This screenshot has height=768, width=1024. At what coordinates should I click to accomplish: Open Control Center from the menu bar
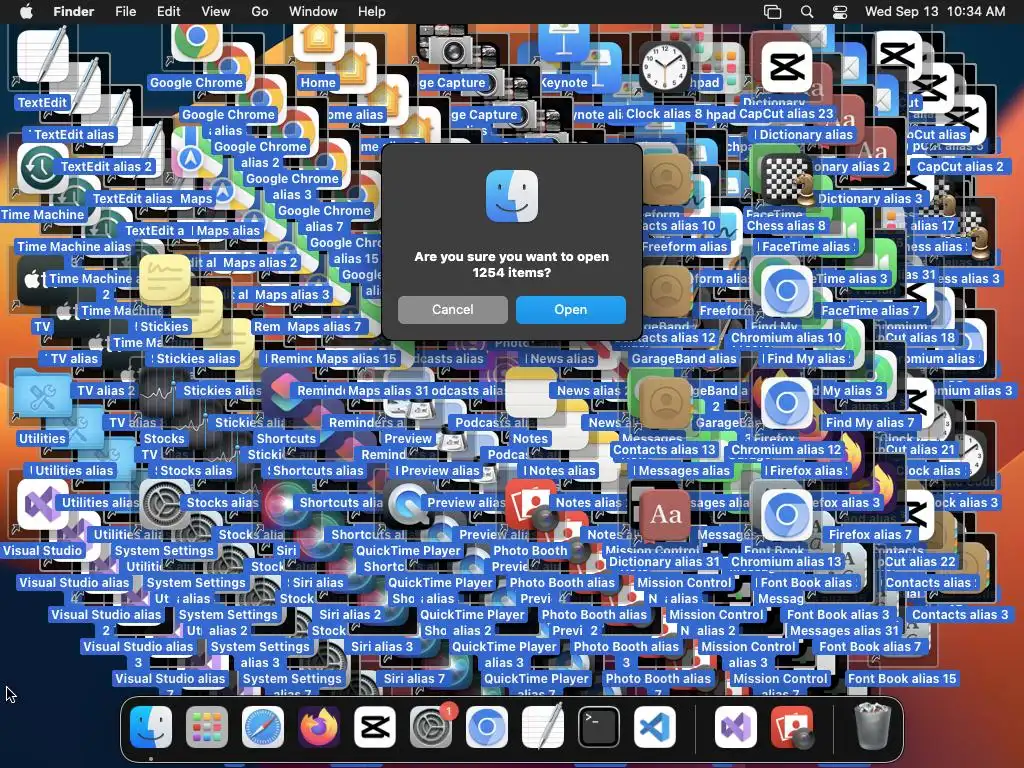[840, 11]
